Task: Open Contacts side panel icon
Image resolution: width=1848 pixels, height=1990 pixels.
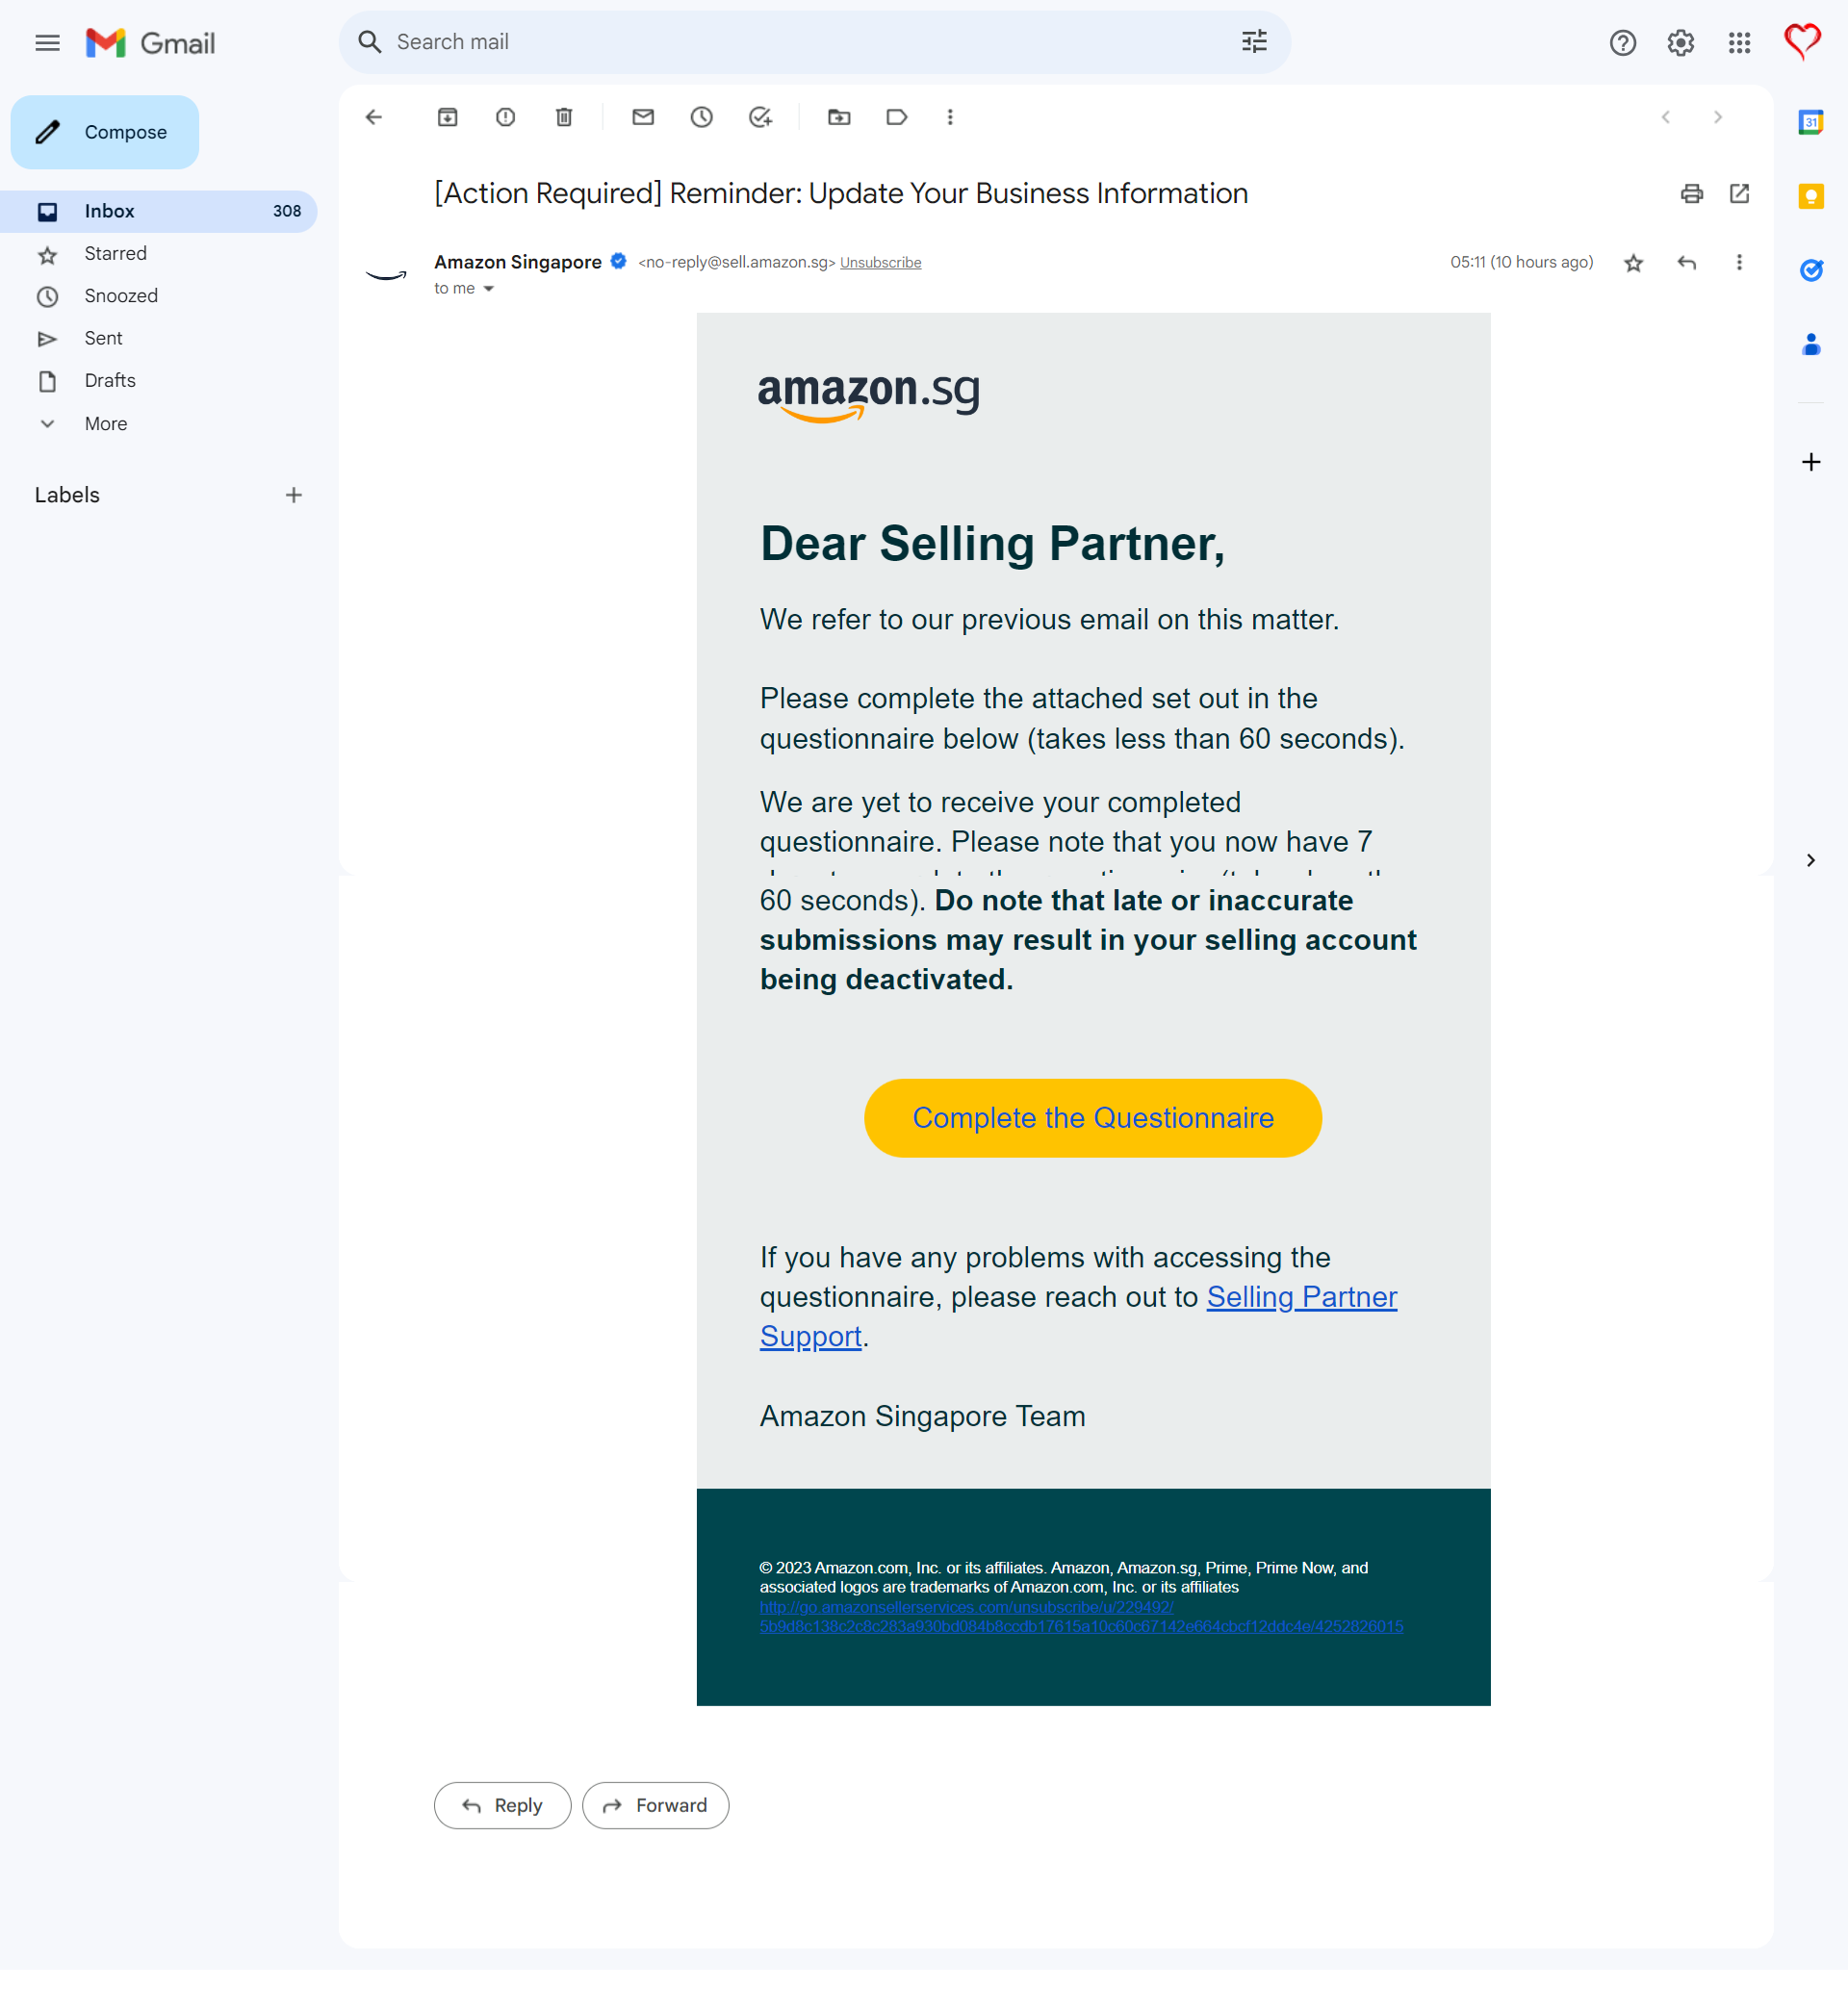Action: tap(1810, 345)
